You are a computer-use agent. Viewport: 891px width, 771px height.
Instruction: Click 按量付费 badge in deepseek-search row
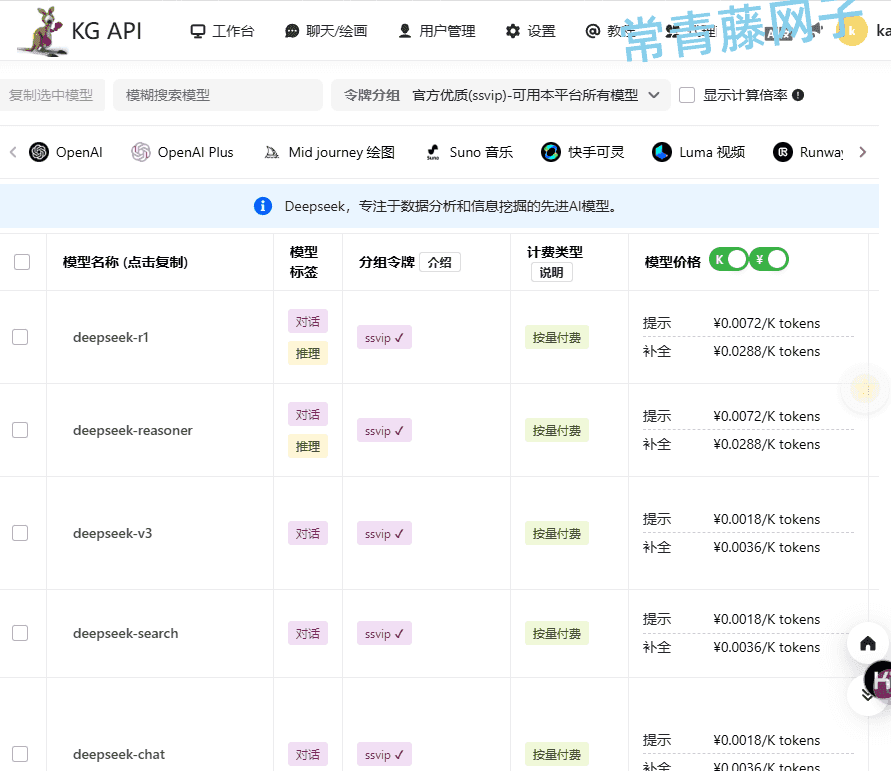pos(557,634)
